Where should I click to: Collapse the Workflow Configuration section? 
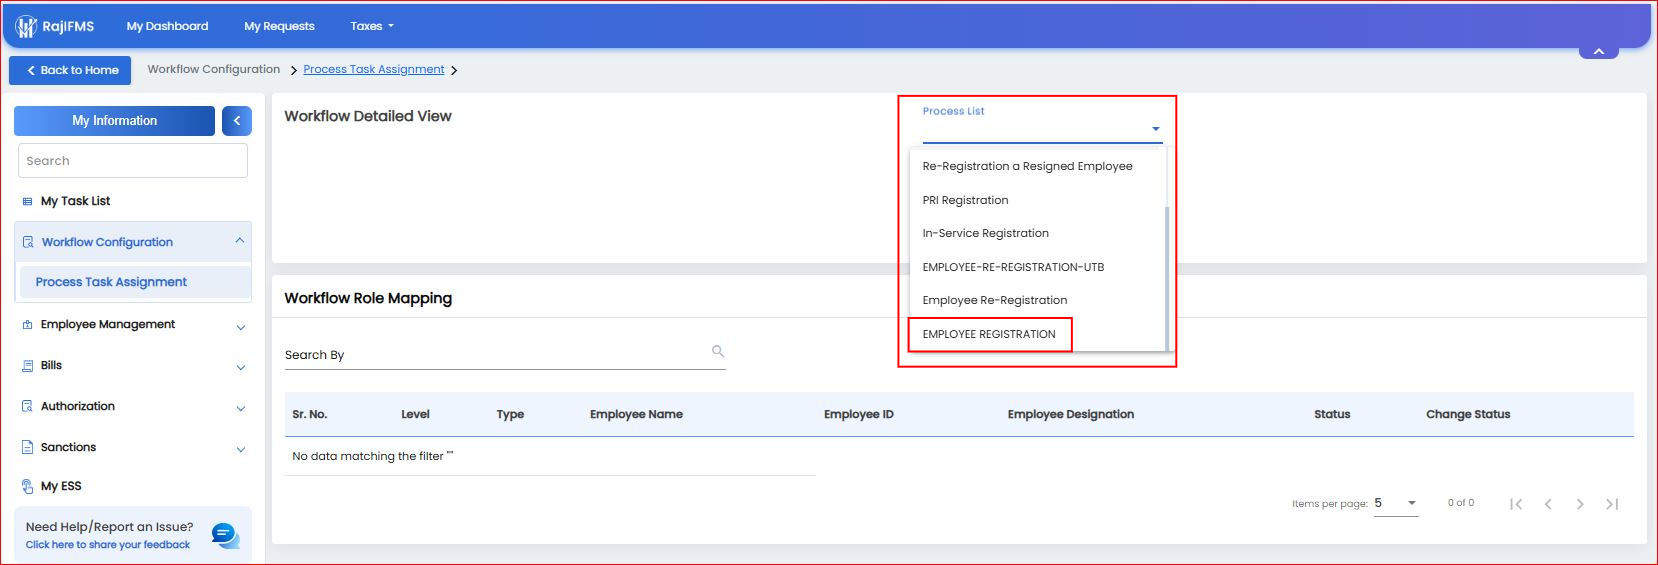click(240, 241)
